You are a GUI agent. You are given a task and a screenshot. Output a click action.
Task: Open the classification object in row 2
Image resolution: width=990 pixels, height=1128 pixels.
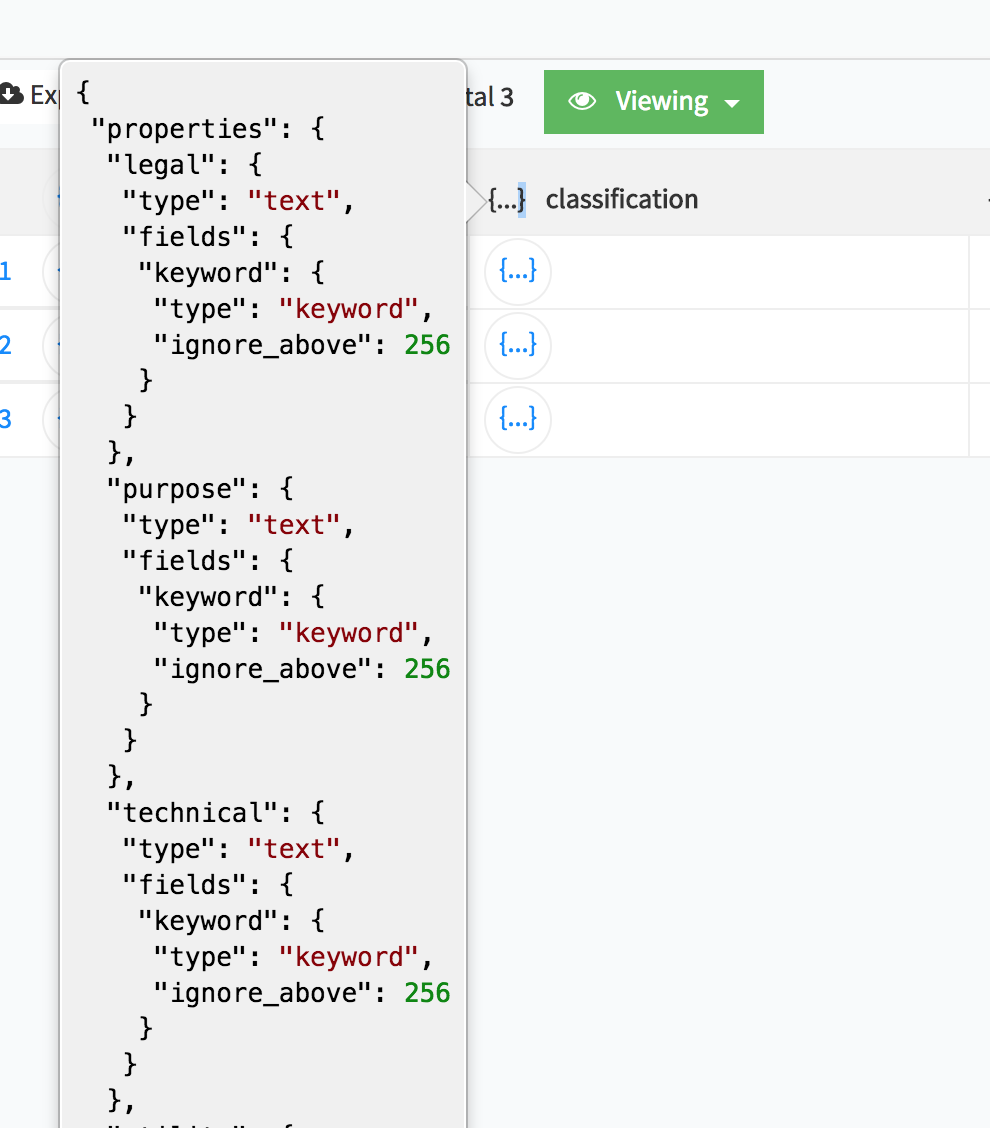pyautogui.click(x=518, y=345)
